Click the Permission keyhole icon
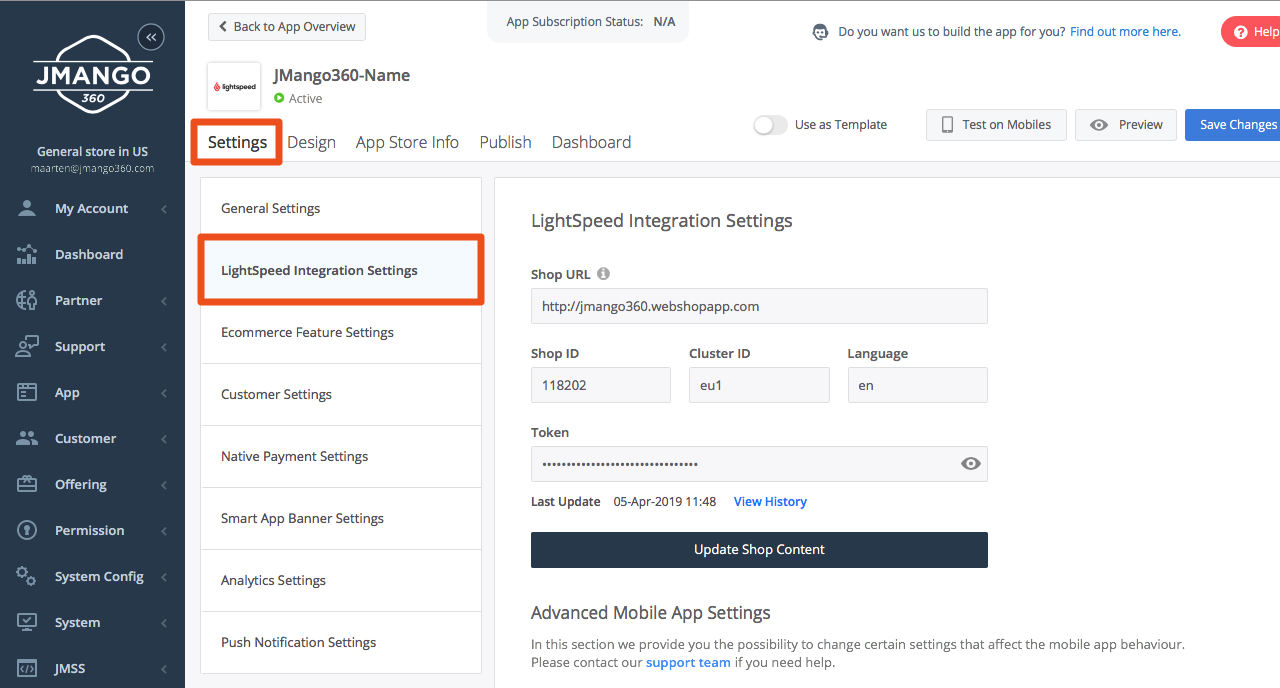This screenshot has height=688, width=1280. [27, 530]
